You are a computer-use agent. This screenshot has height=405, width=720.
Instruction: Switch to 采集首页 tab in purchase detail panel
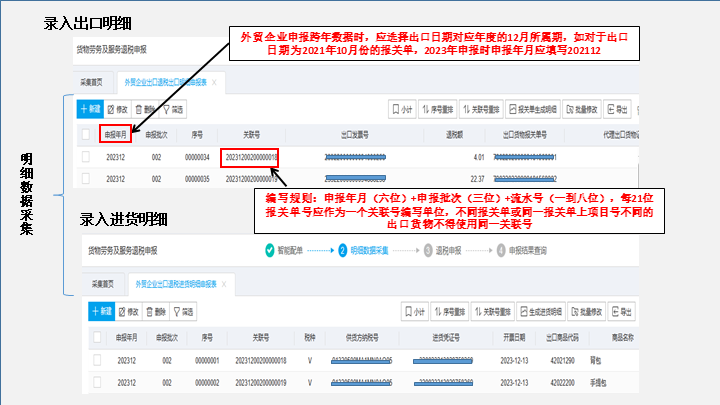coord(102,284)
